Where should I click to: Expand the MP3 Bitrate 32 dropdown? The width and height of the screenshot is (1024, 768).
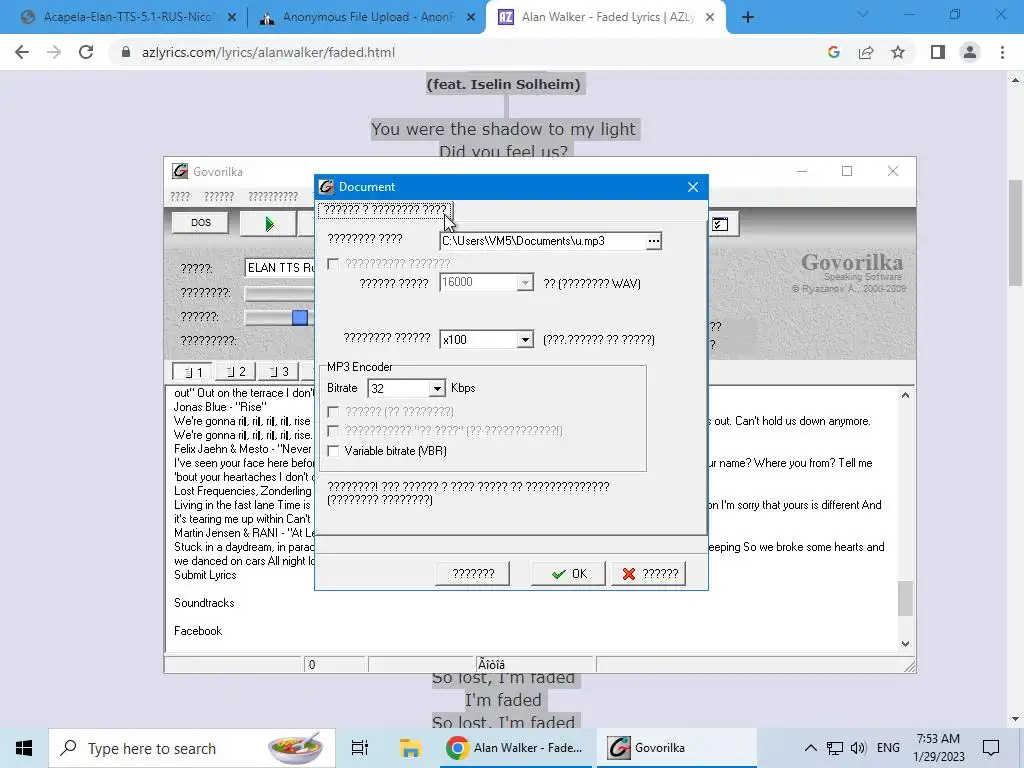pos(437,389)
